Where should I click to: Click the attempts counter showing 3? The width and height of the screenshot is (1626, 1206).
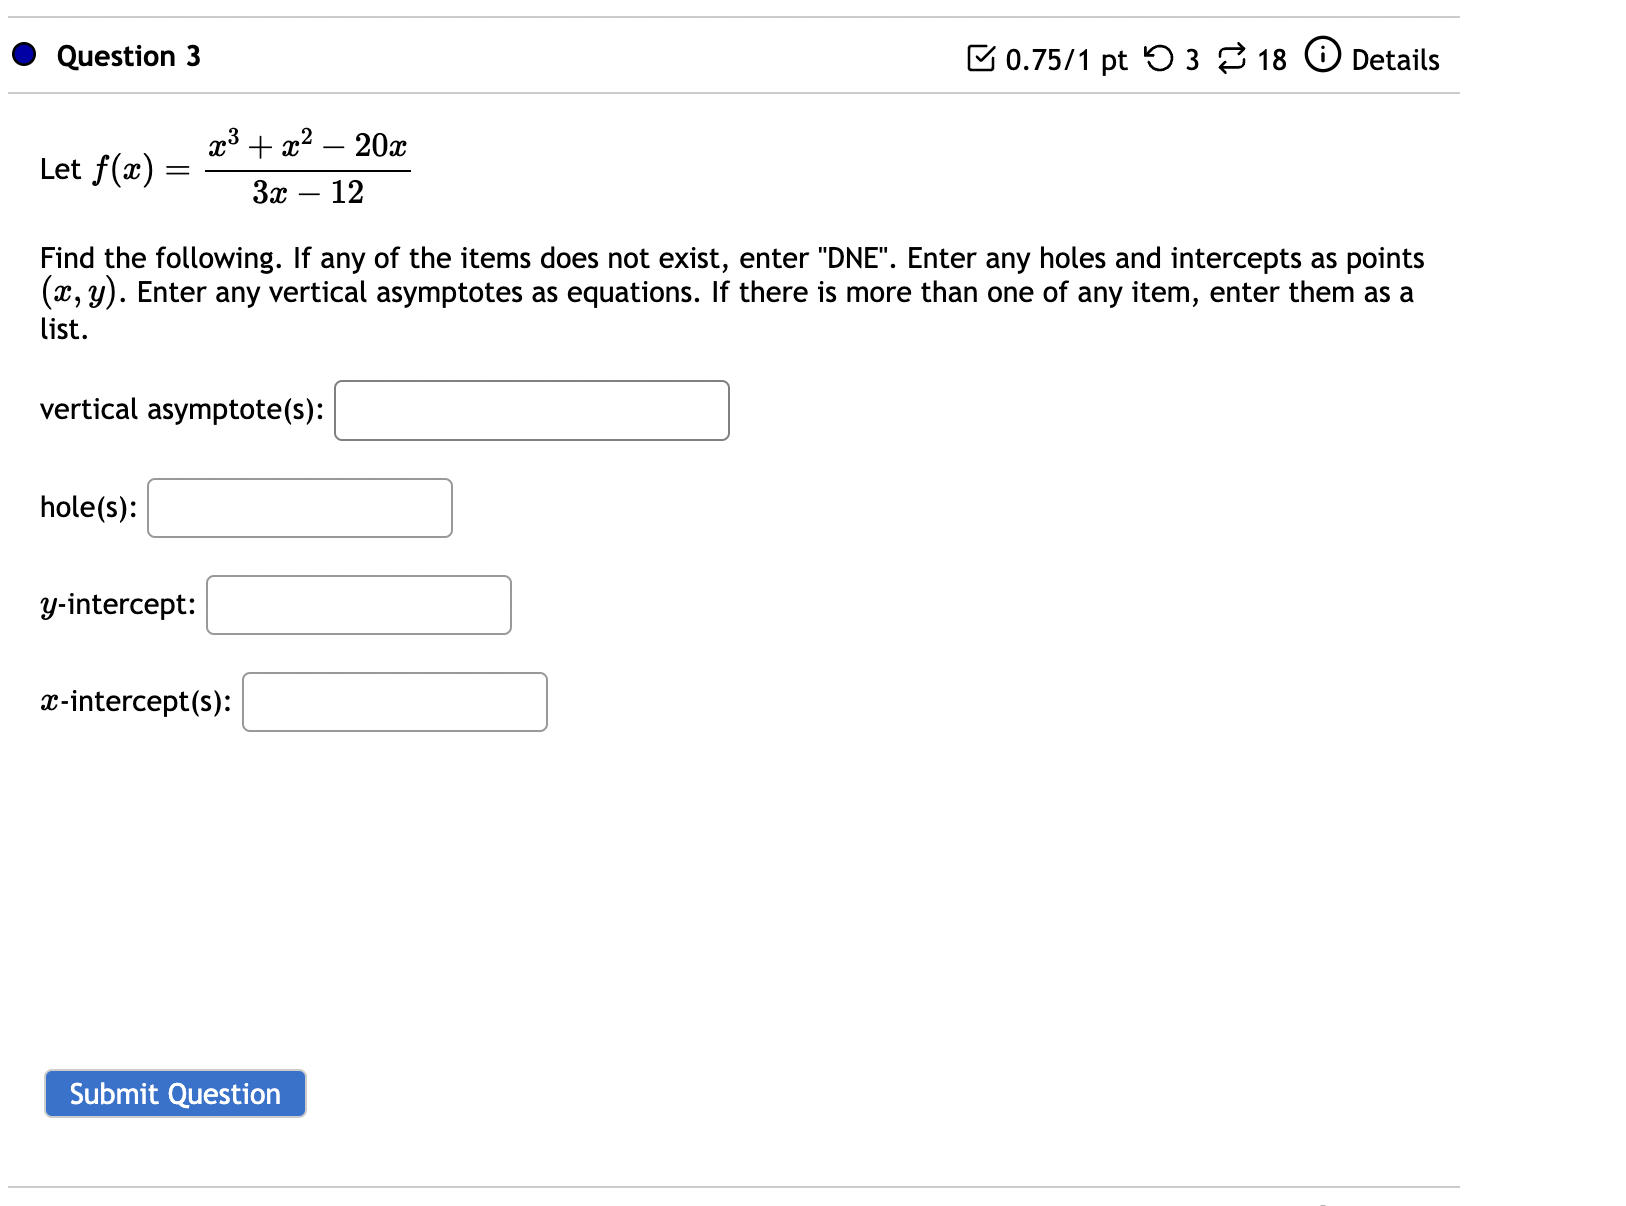[1191, 59]
